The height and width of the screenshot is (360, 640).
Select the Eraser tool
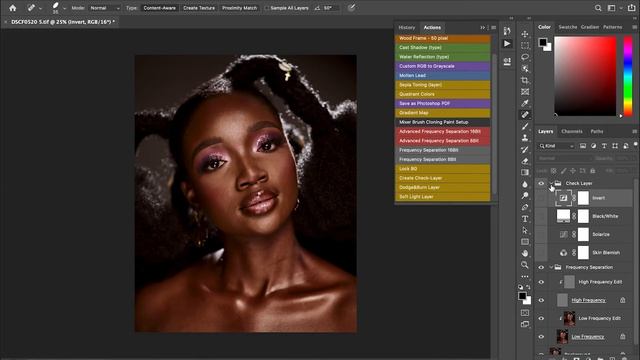525,161
